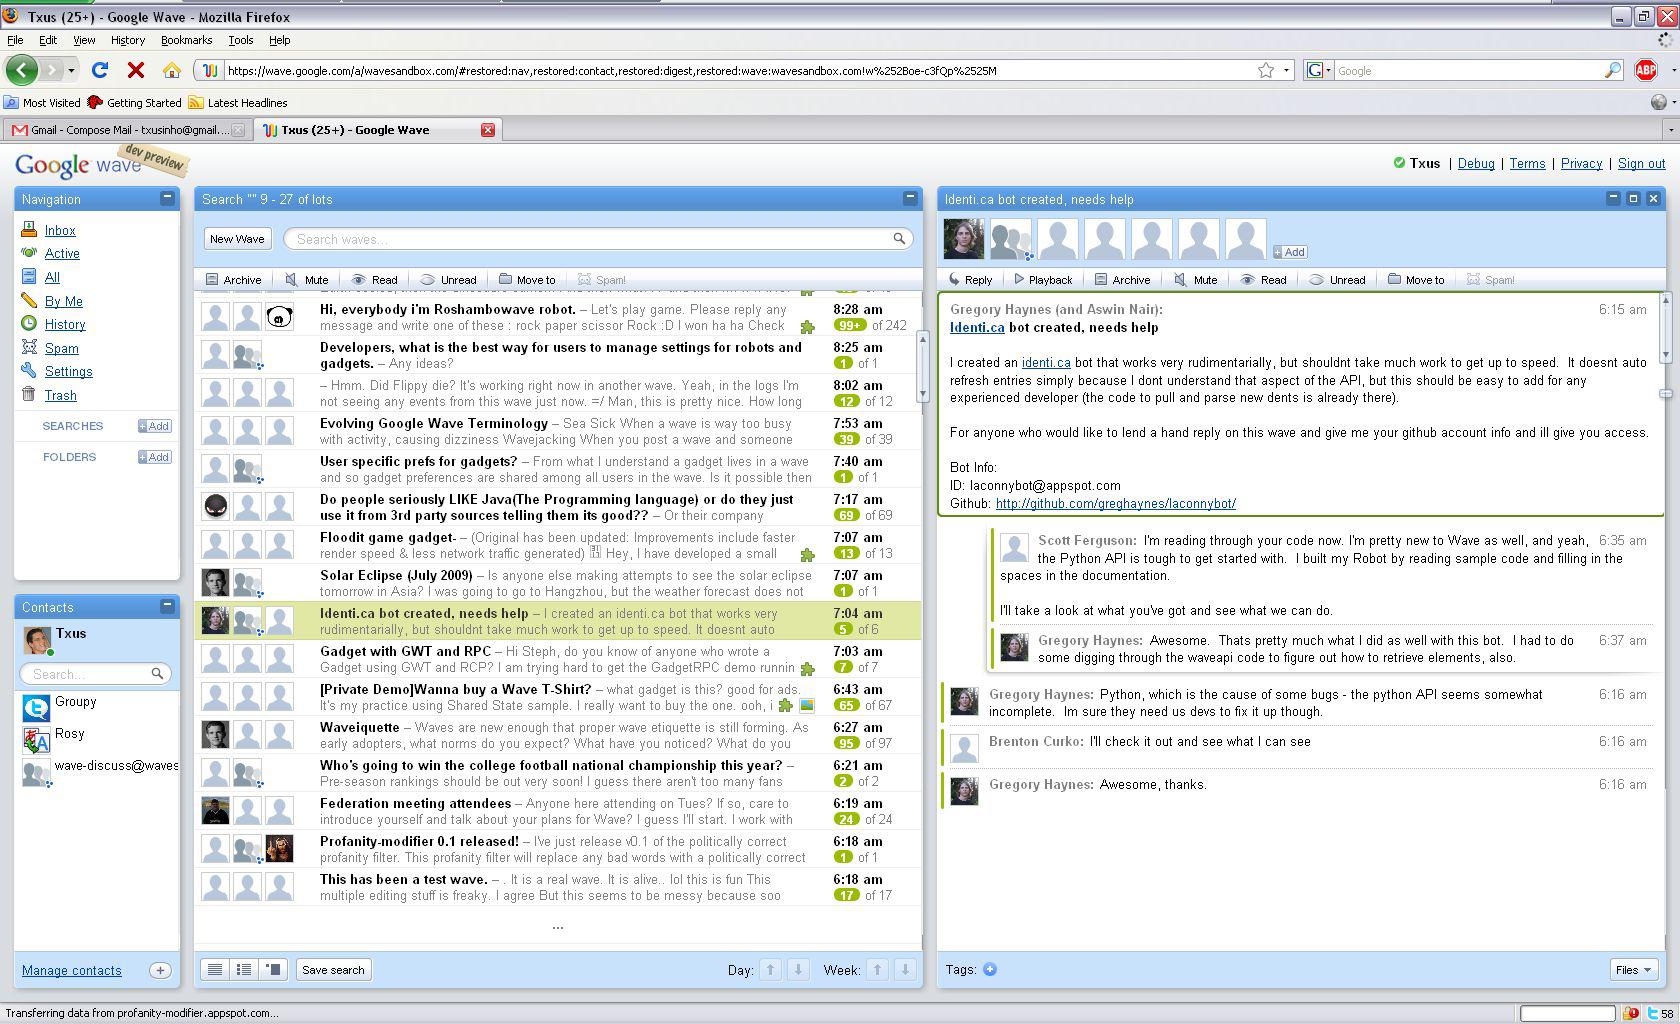Open the Bookmarks menu
Image resolution: width=1680 pixels, height=1024 pixels.
(x=186, y=40)
